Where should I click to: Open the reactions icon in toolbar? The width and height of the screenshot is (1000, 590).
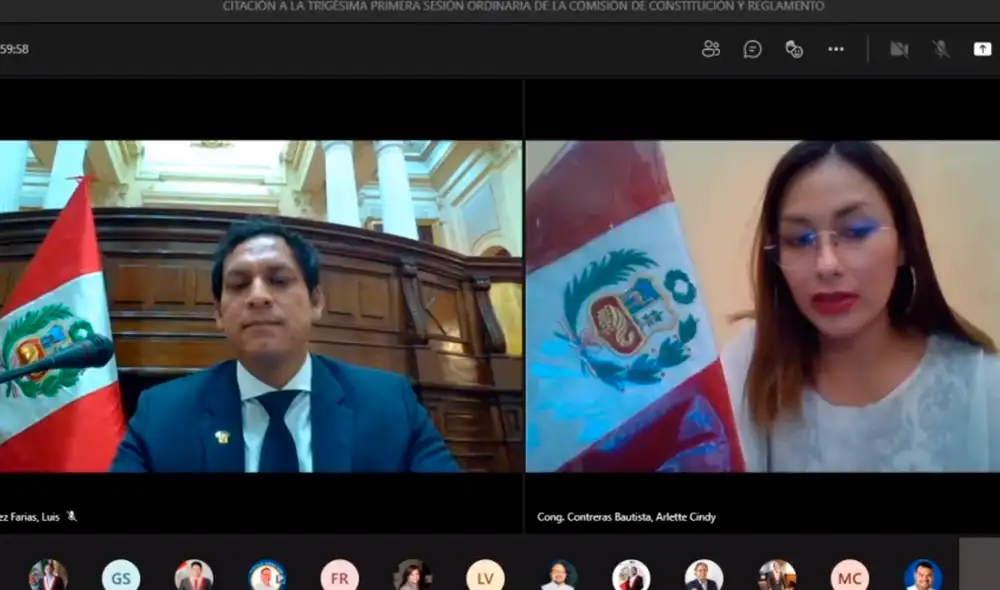tap(794, 49)
